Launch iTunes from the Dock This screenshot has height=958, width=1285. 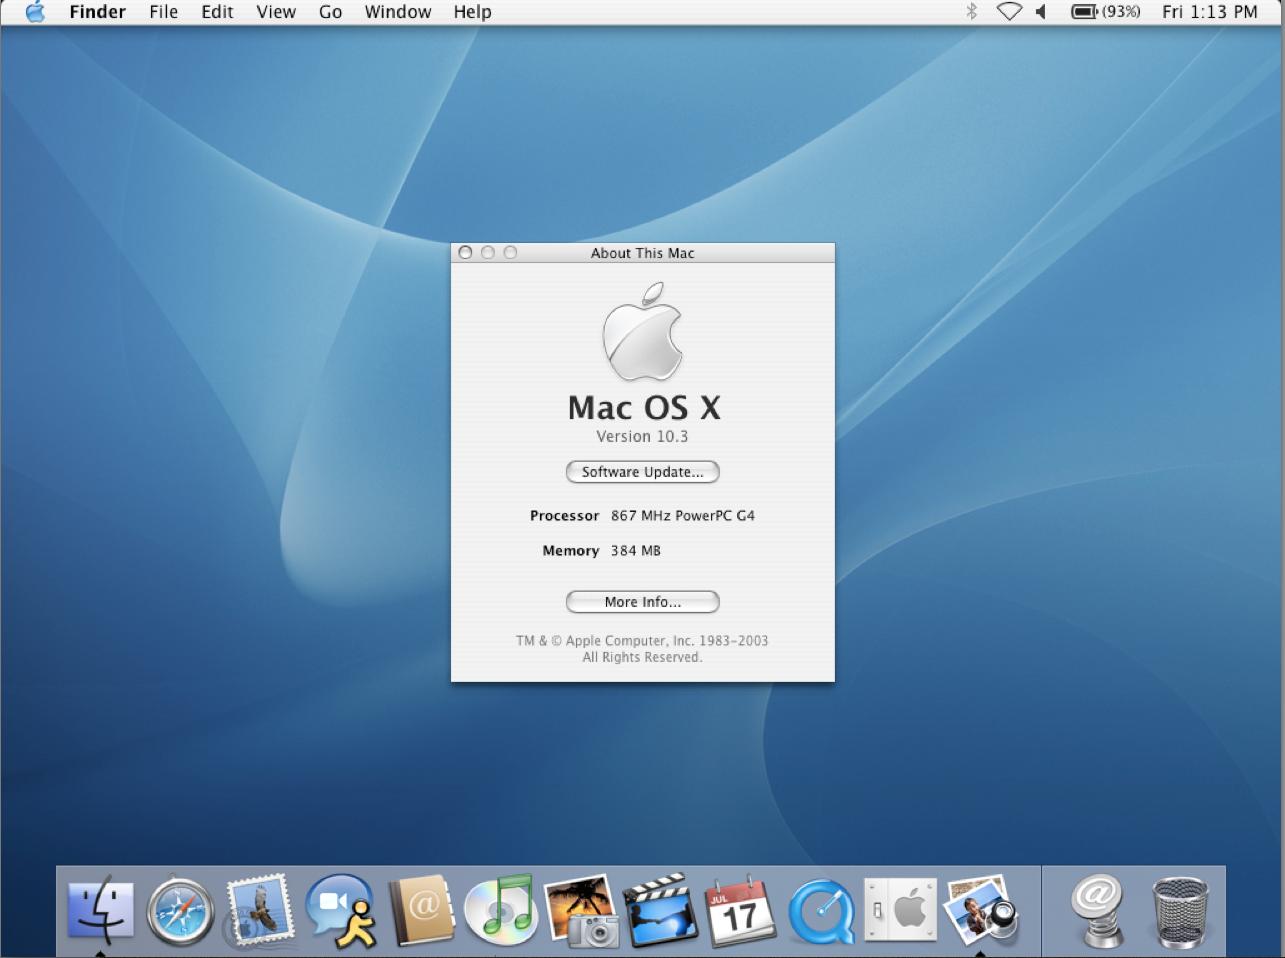point(501,908)
